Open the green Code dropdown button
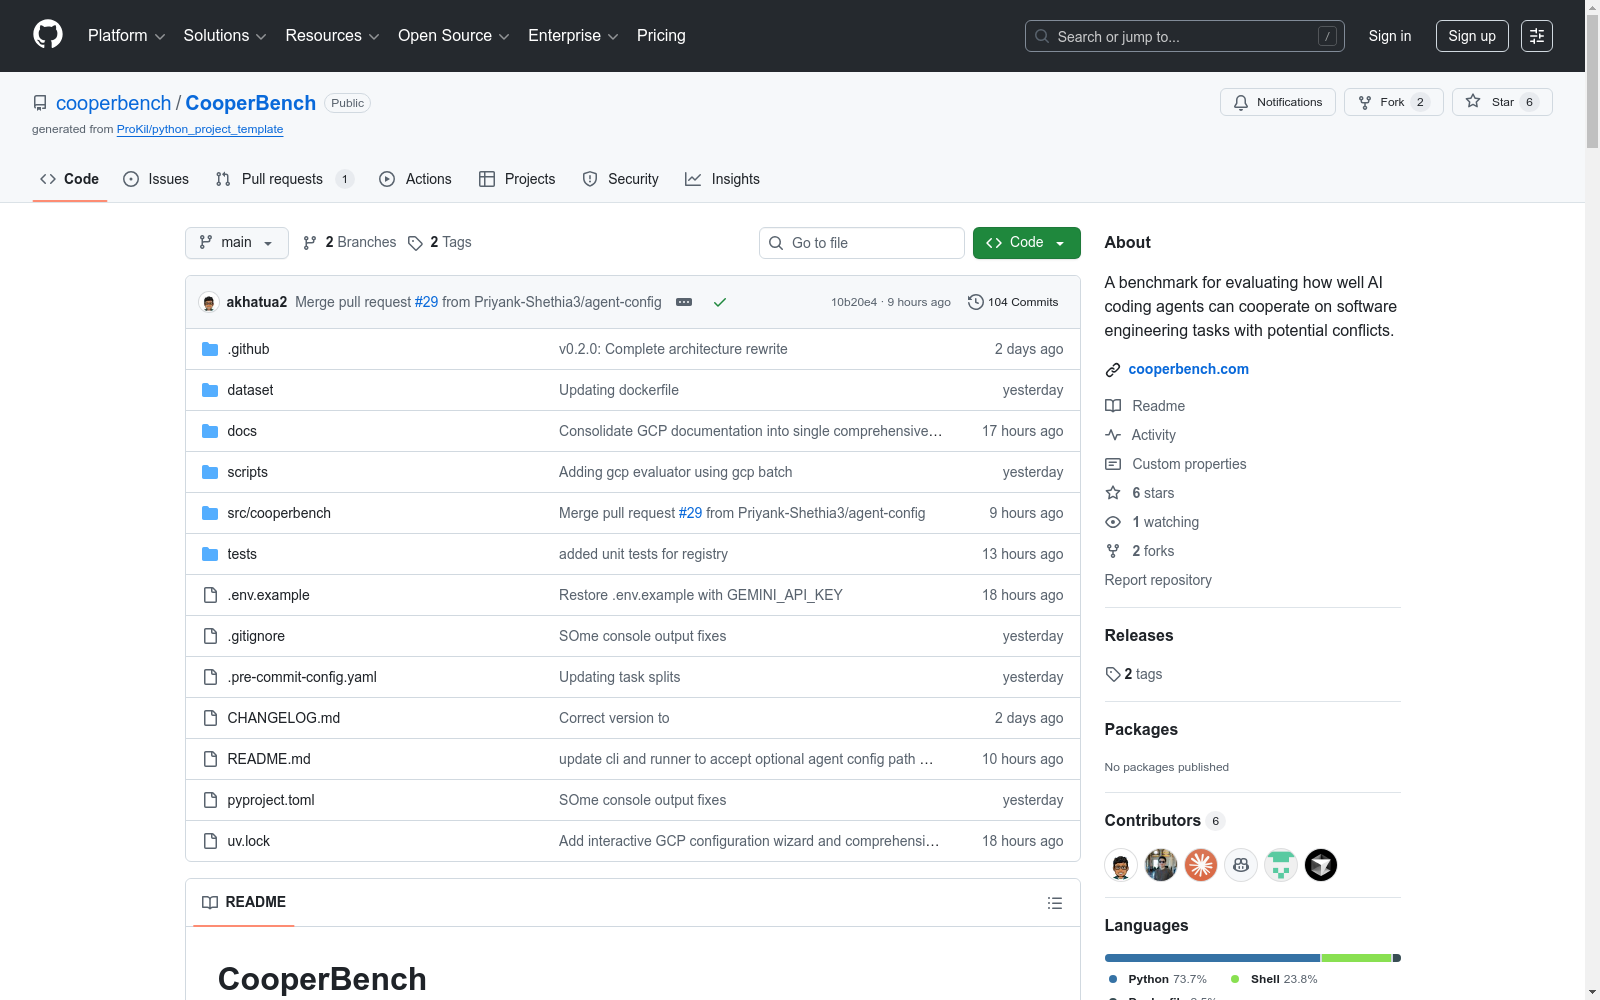This screenshot has height=1000, width=1600. (1026, 243)
